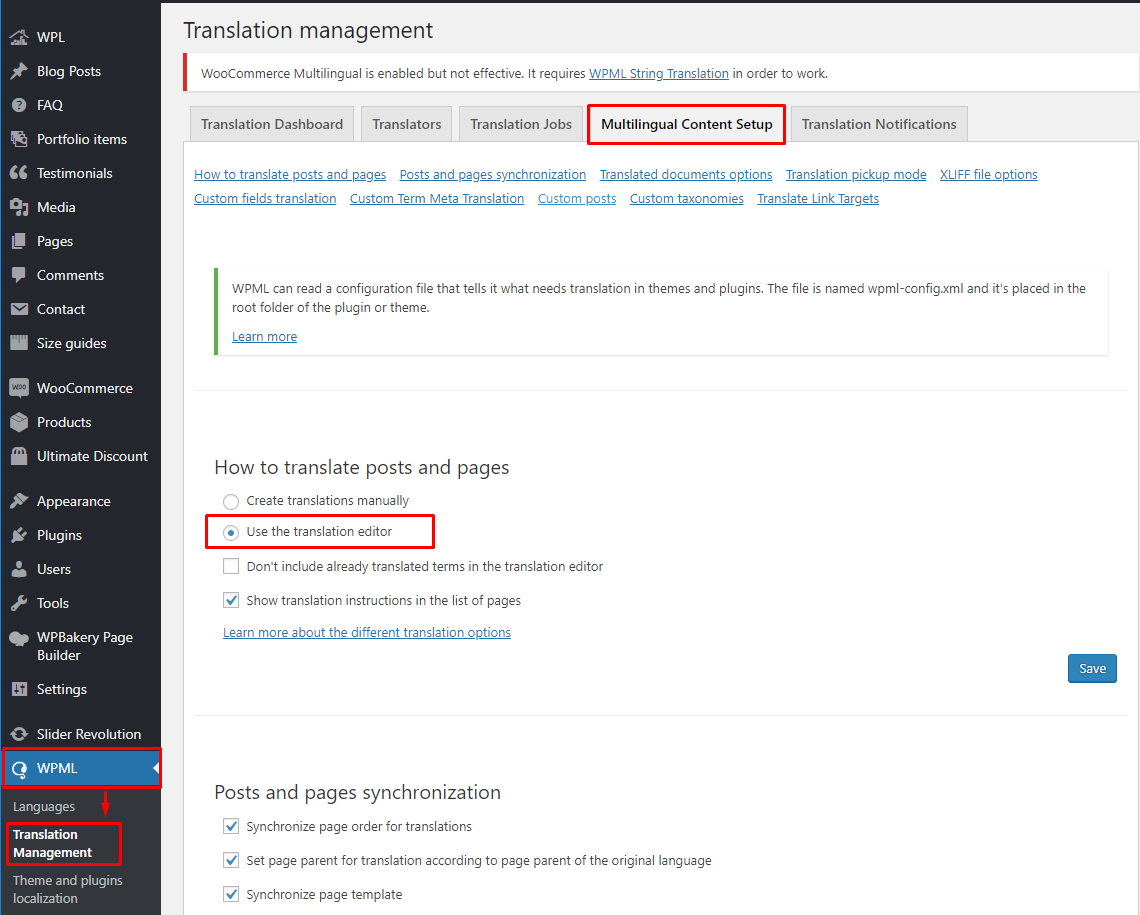
Task: Open Learn more about translation options link
Action: pyautogui.click(x=366, y=632)
